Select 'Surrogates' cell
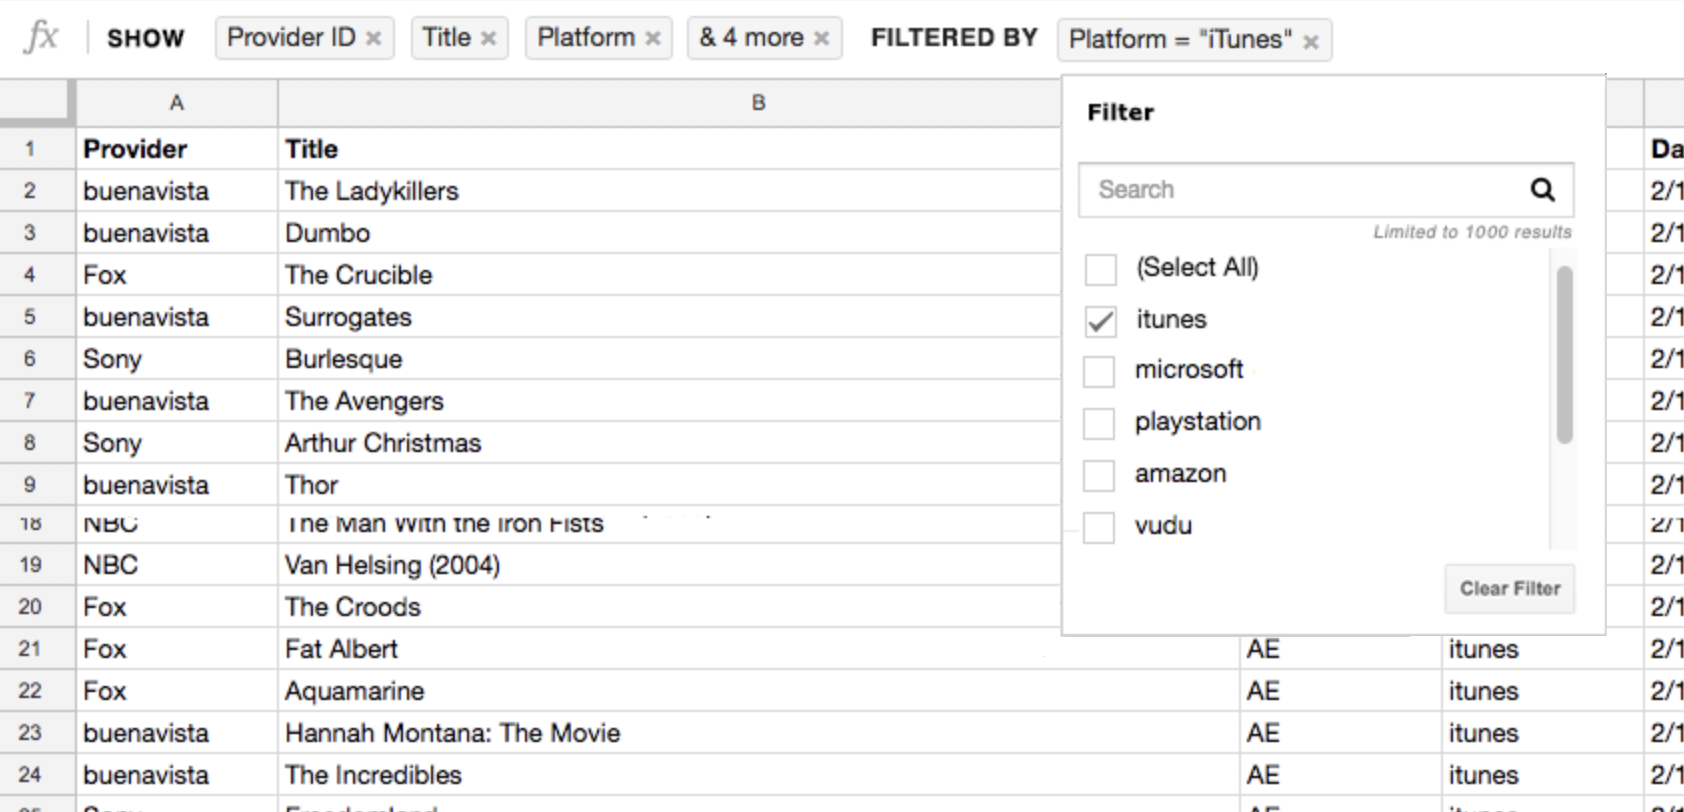This screenshot has width=1684, height=812. 668,316
